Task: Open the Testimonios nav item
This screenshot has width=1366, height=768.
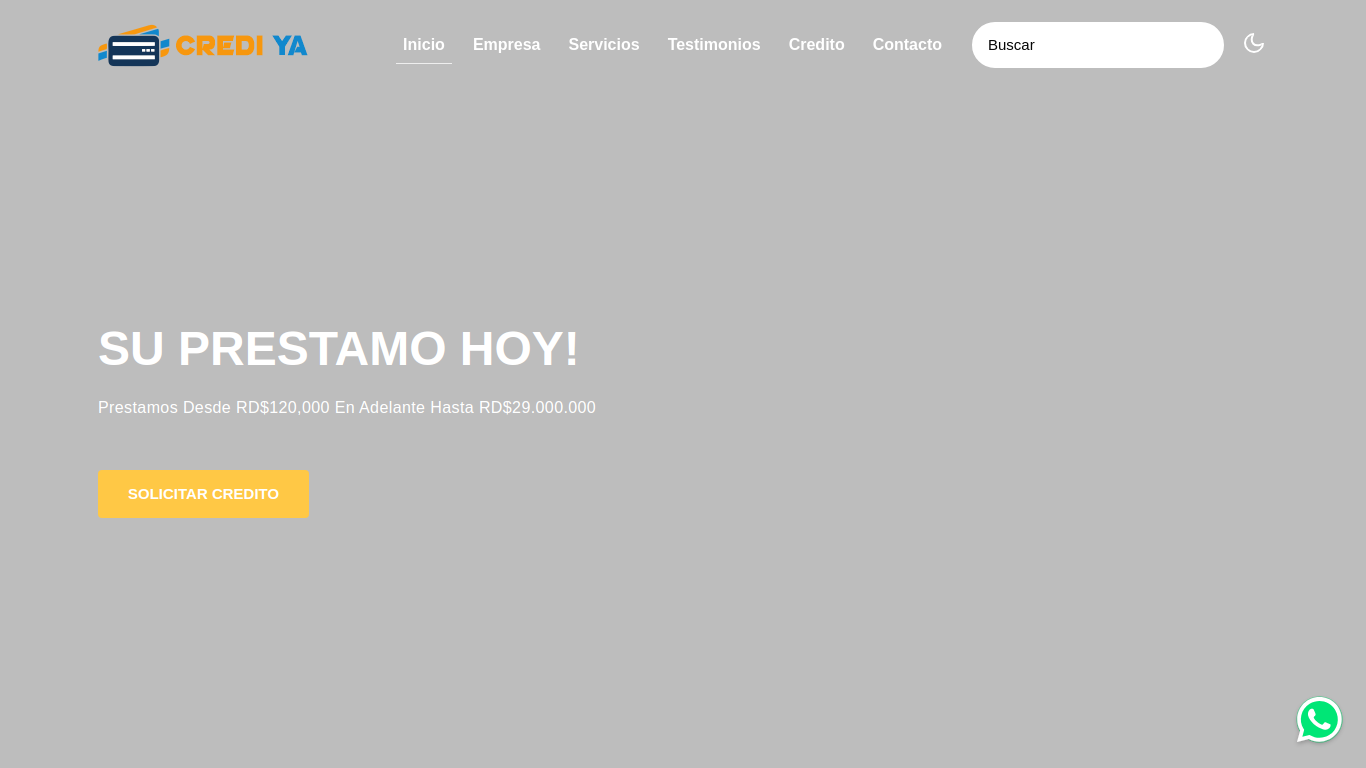Action: 714,45
